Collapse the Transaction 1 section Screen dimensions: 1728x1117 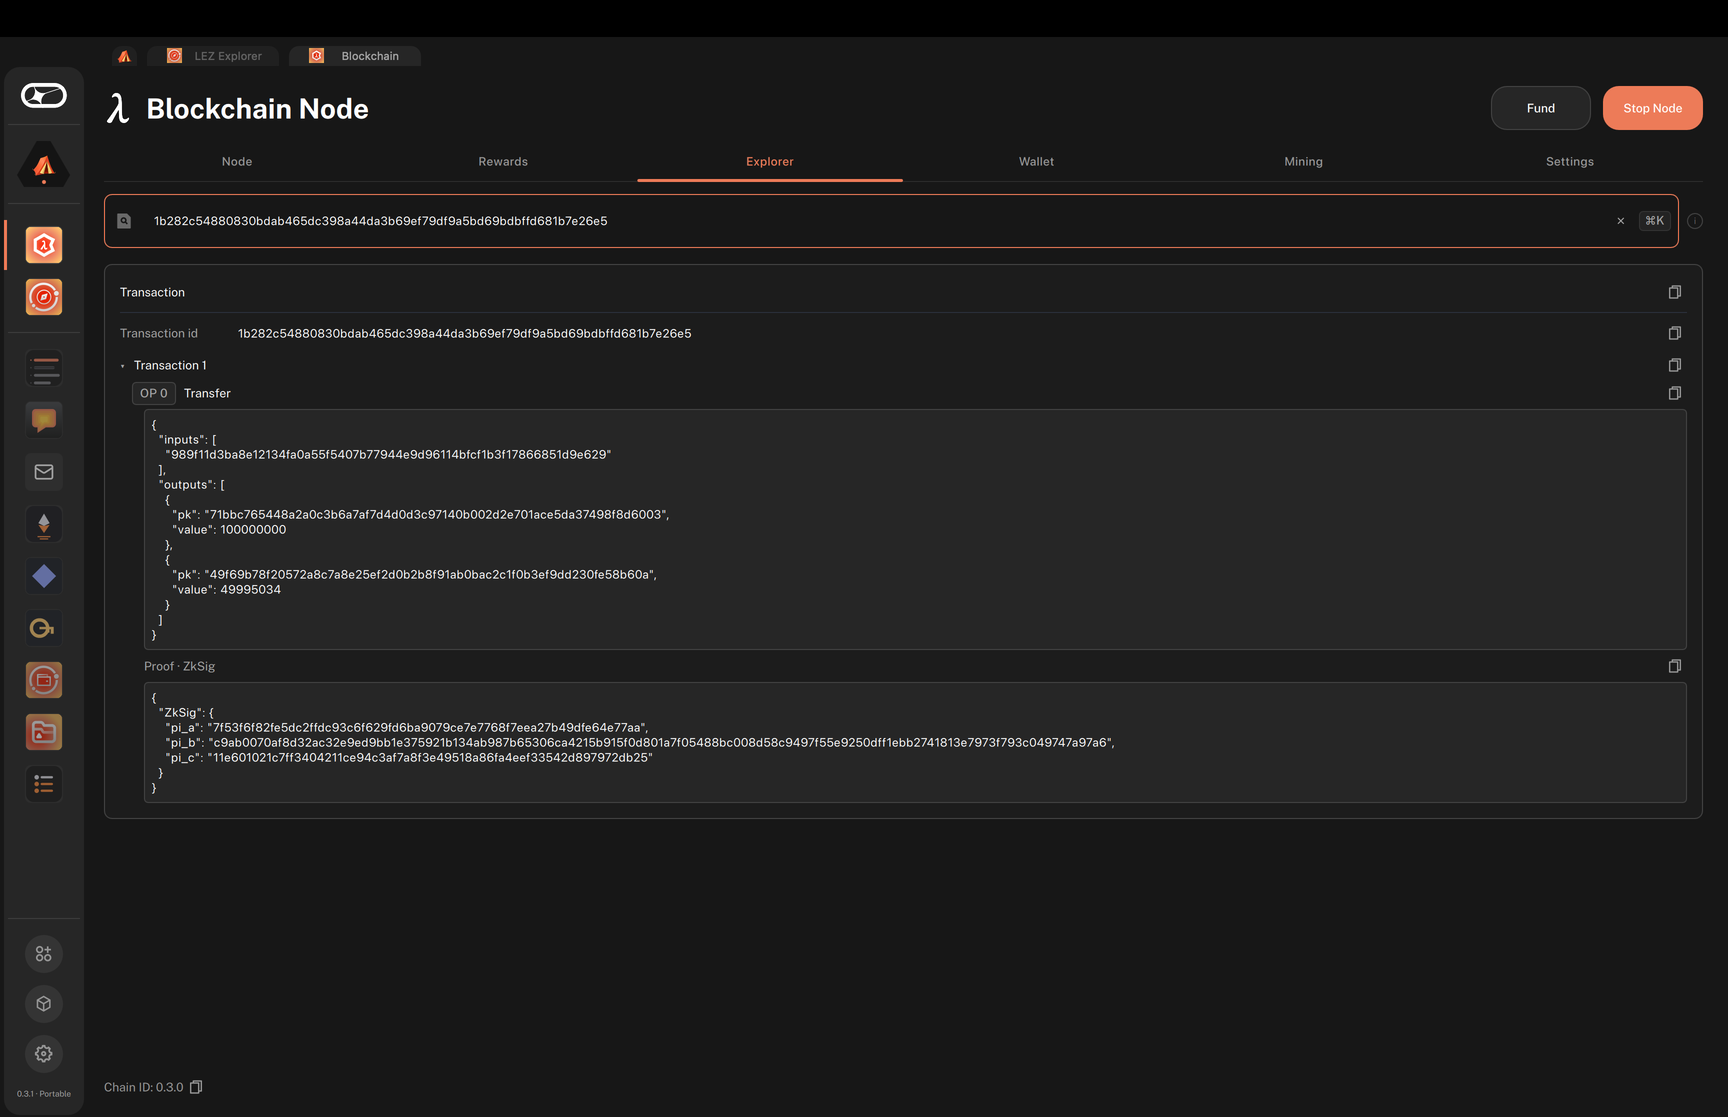tap(123, 366)
